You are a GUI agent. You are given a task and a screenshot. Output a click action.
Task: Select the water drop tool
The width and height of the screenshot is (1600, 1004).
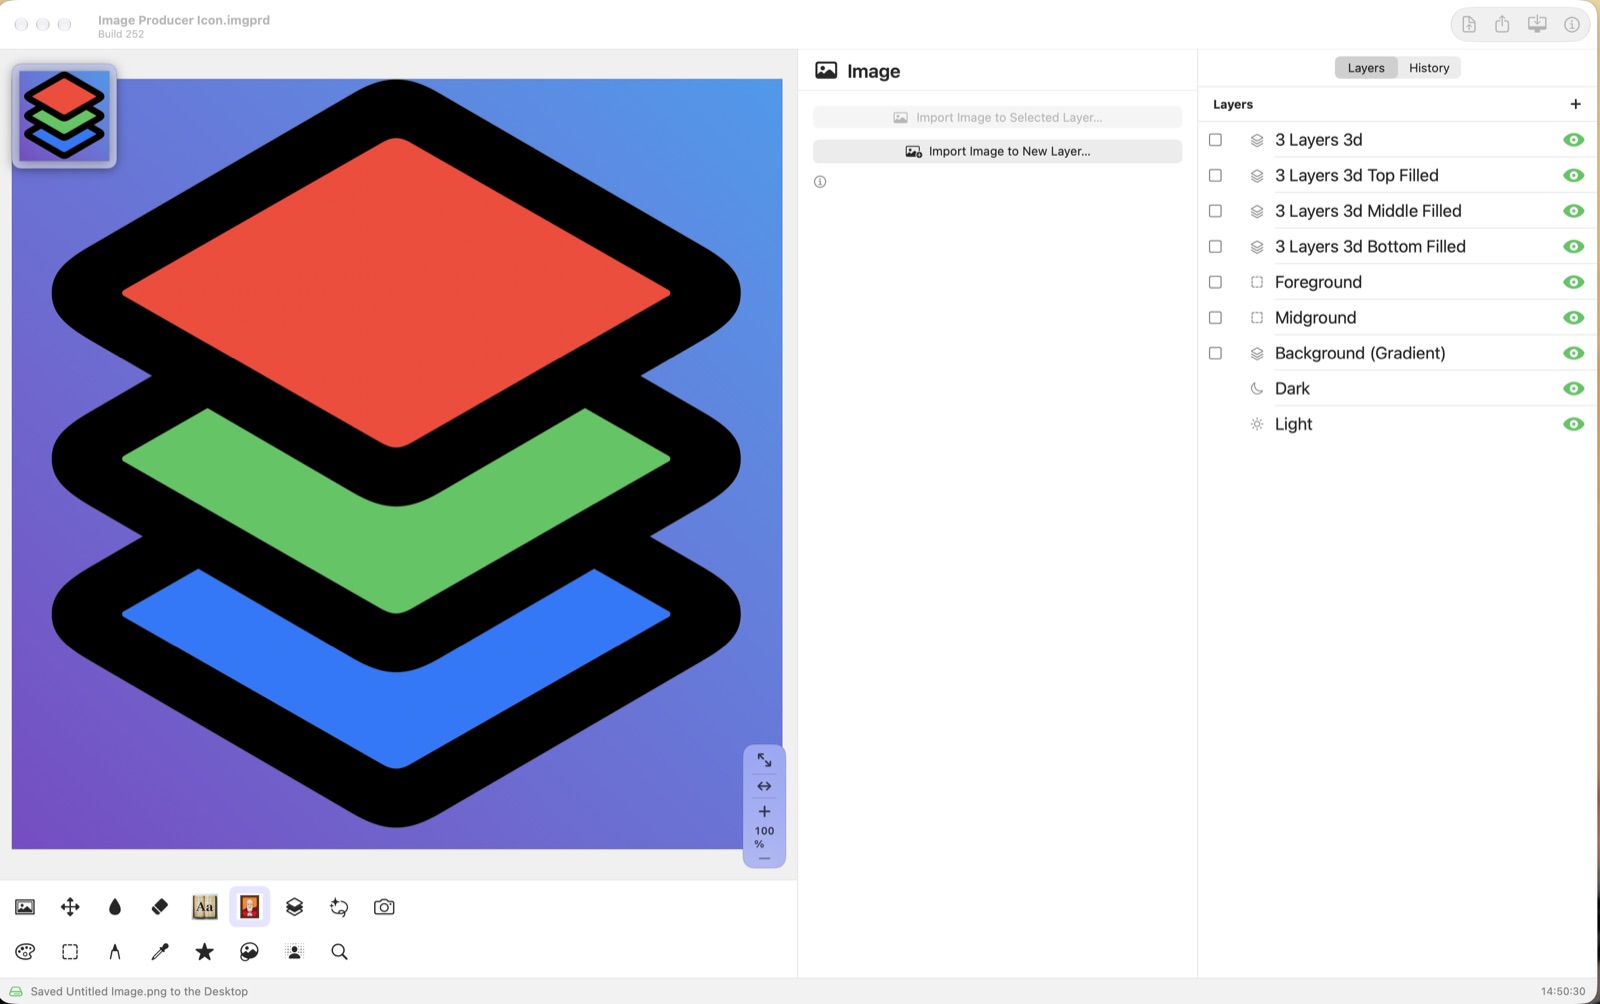coord(115,907)
